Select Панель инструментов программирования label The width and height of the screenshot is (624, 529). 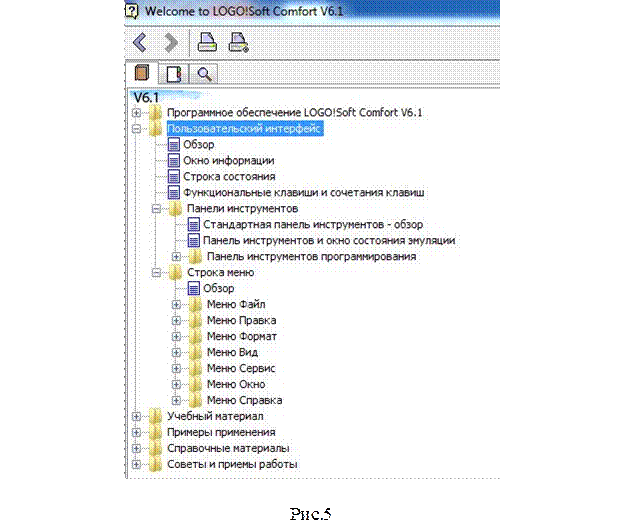tap(312, 256)
